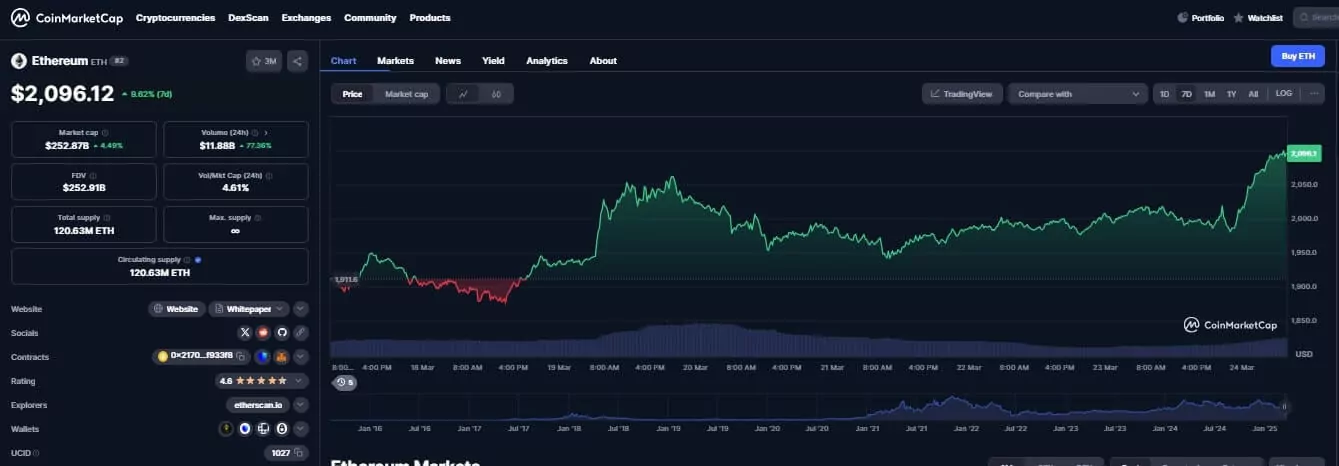Open the Watchlist star link
1339x466 pixels.
(x=1257, y=18)
